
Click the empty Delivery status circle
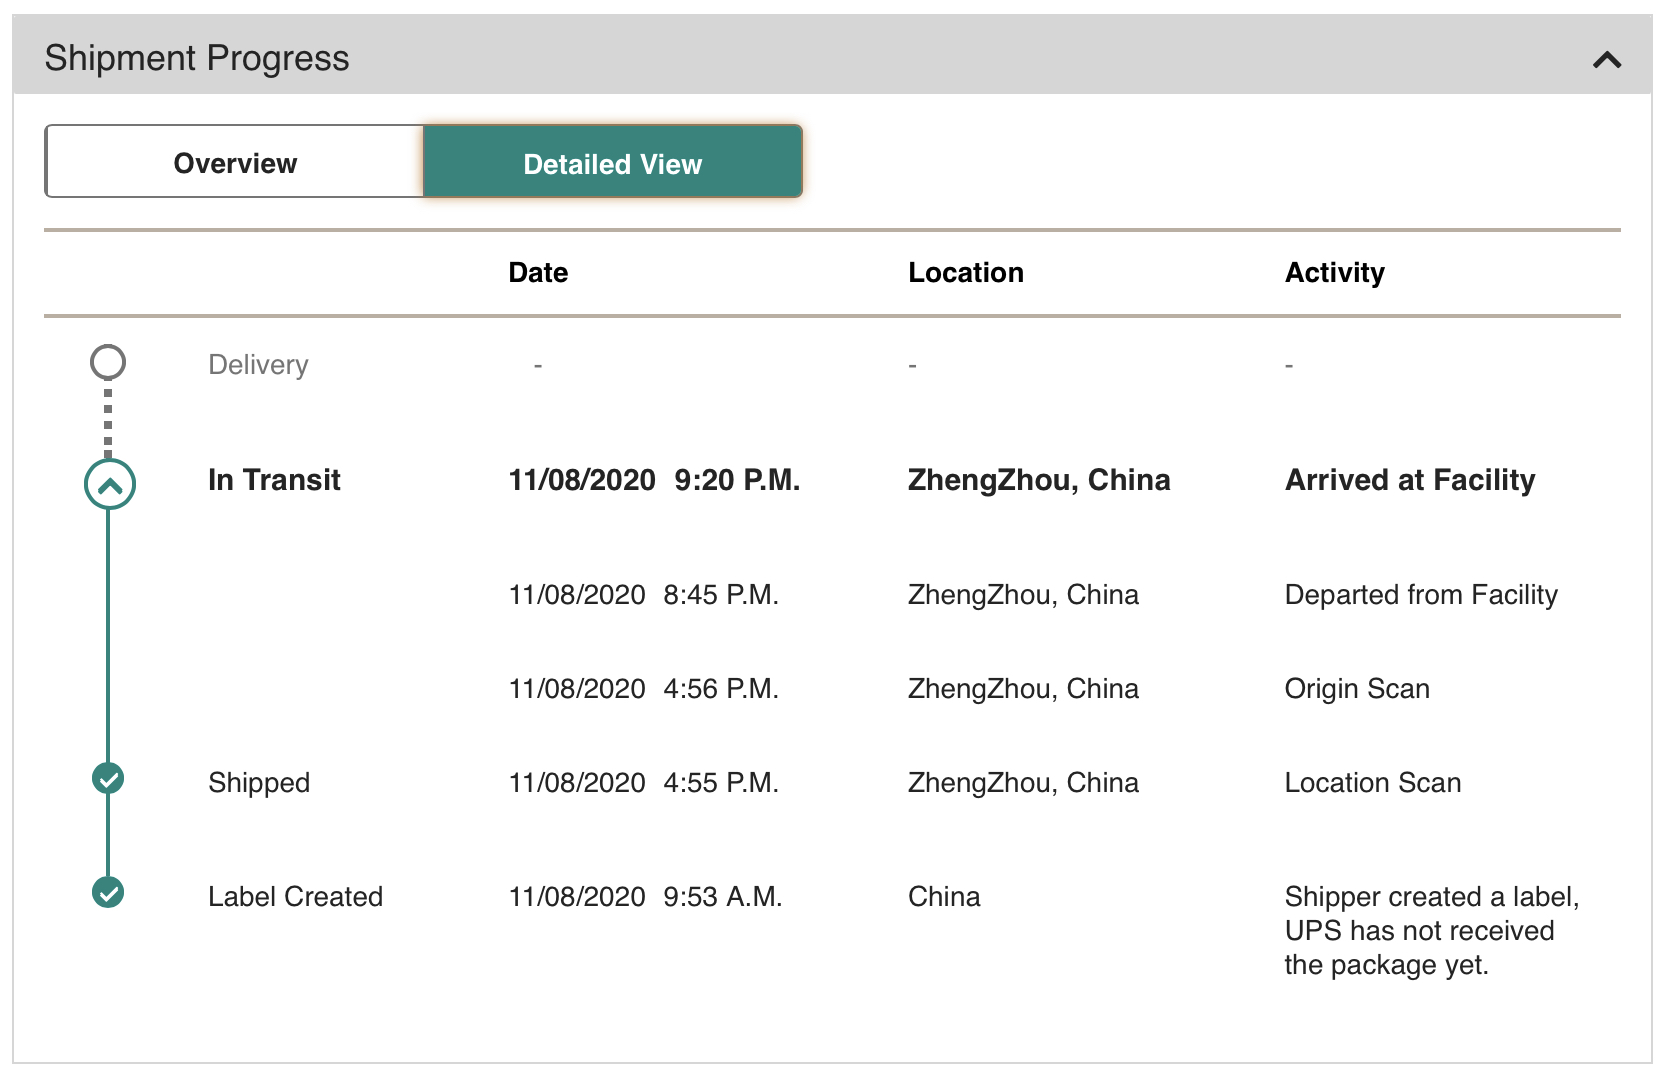108,362
